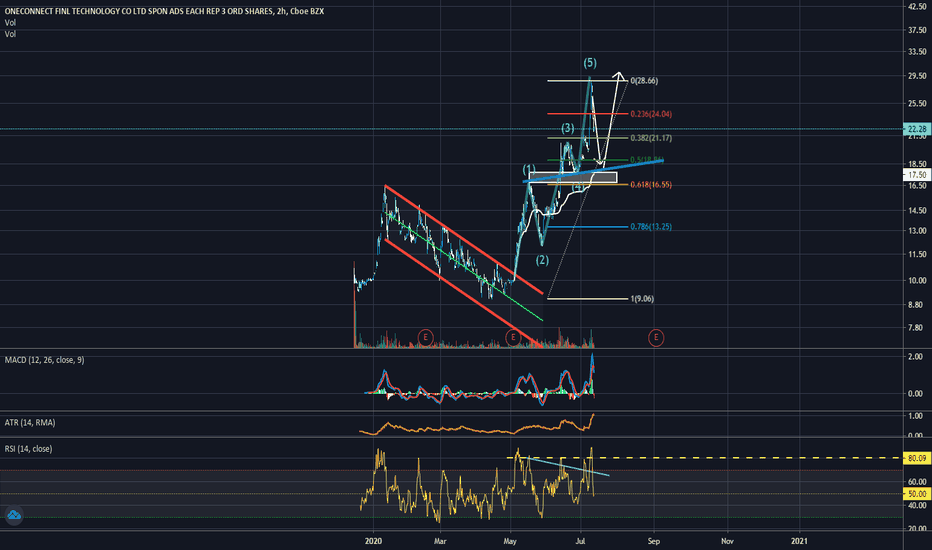This screenshot has height=550, width=932.
Task: Click the 0.786(13.25) Fibonacci level label
Action: point(651,227)
